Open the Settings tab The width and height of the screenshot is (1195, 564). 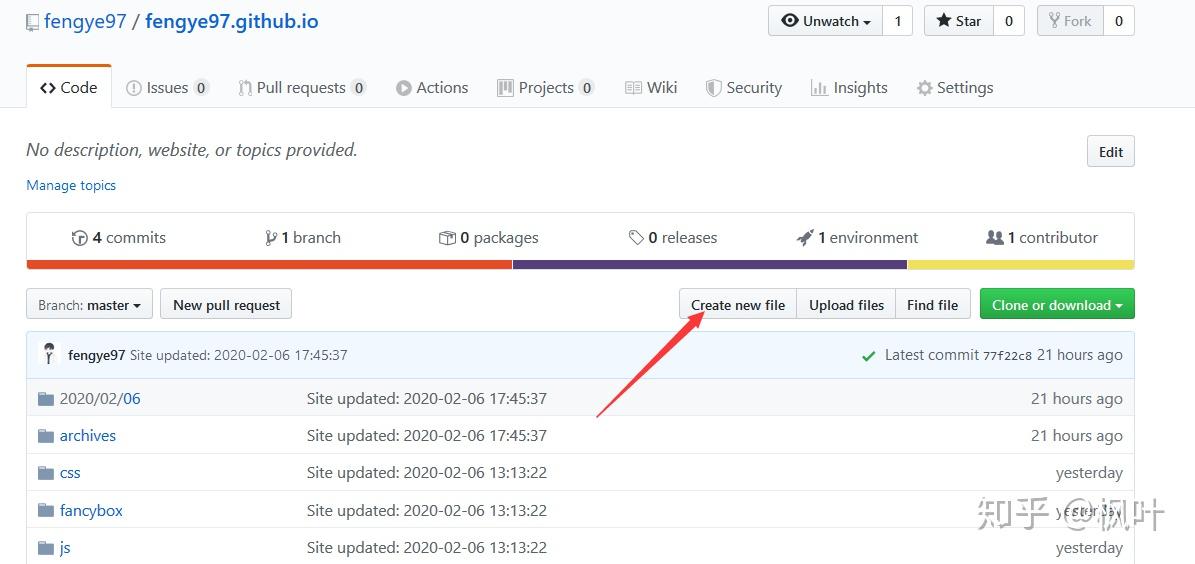tap(954, 88)
